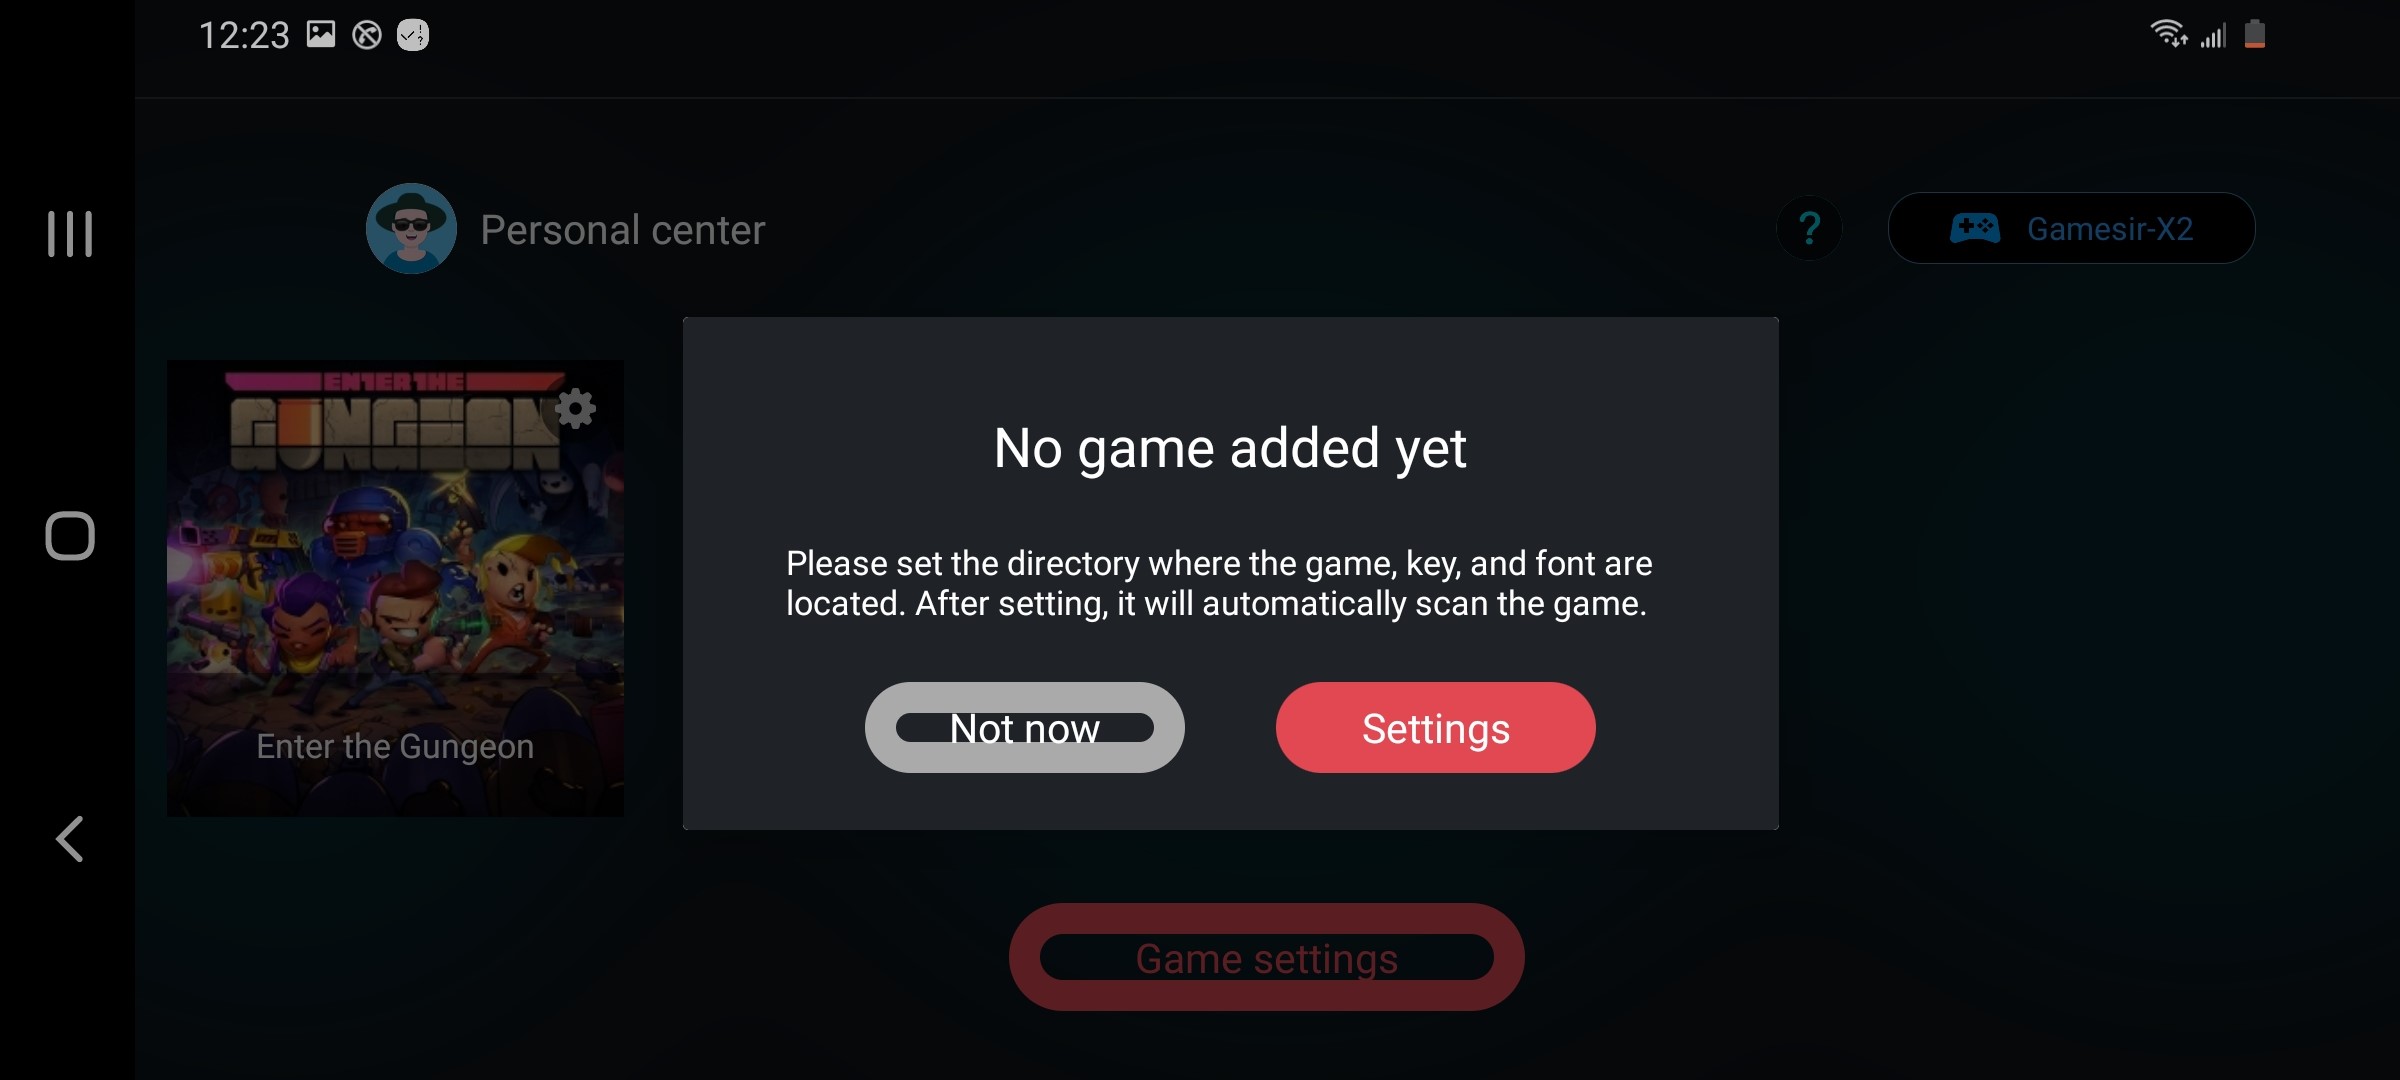Click the settings gear on Gungeon tile
Viewport: 2400px width, 1080px height.
(x=572, y=408)
